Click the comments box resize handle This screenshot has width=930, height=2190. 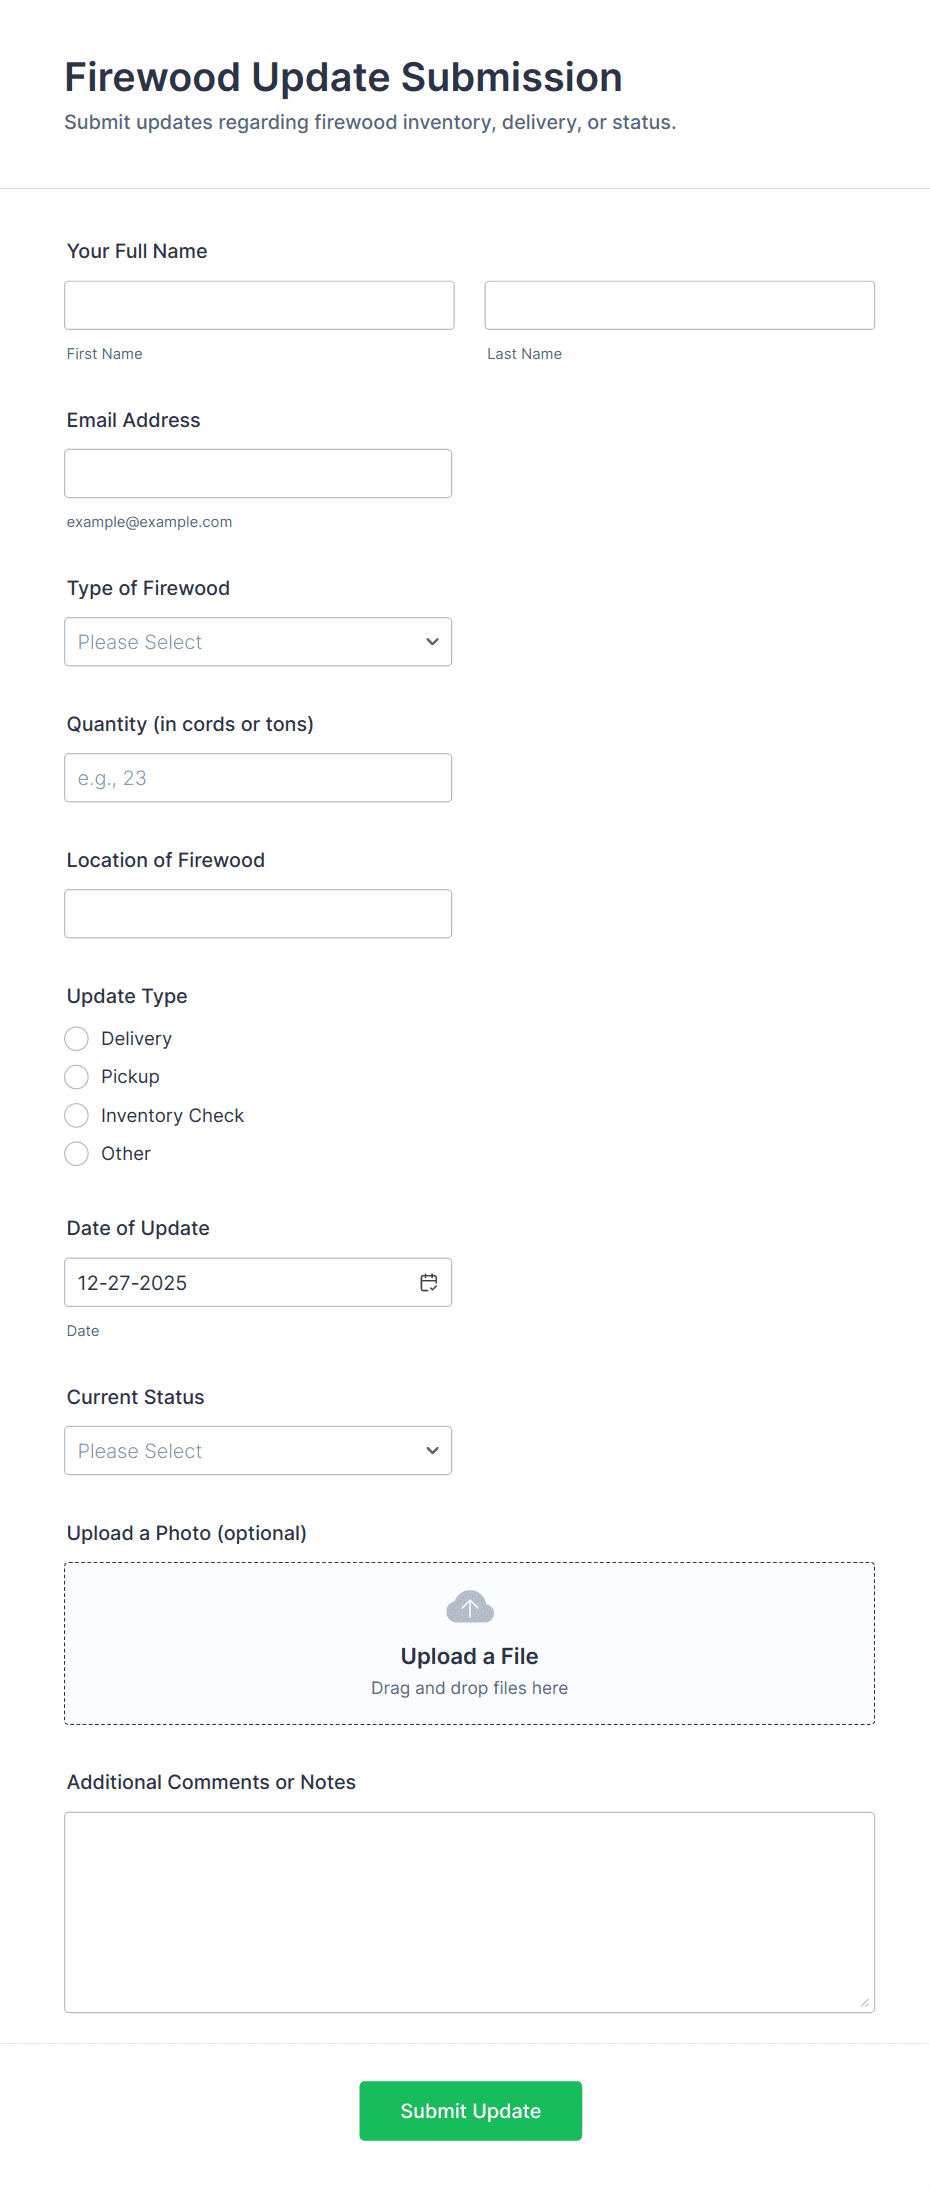864,2002
